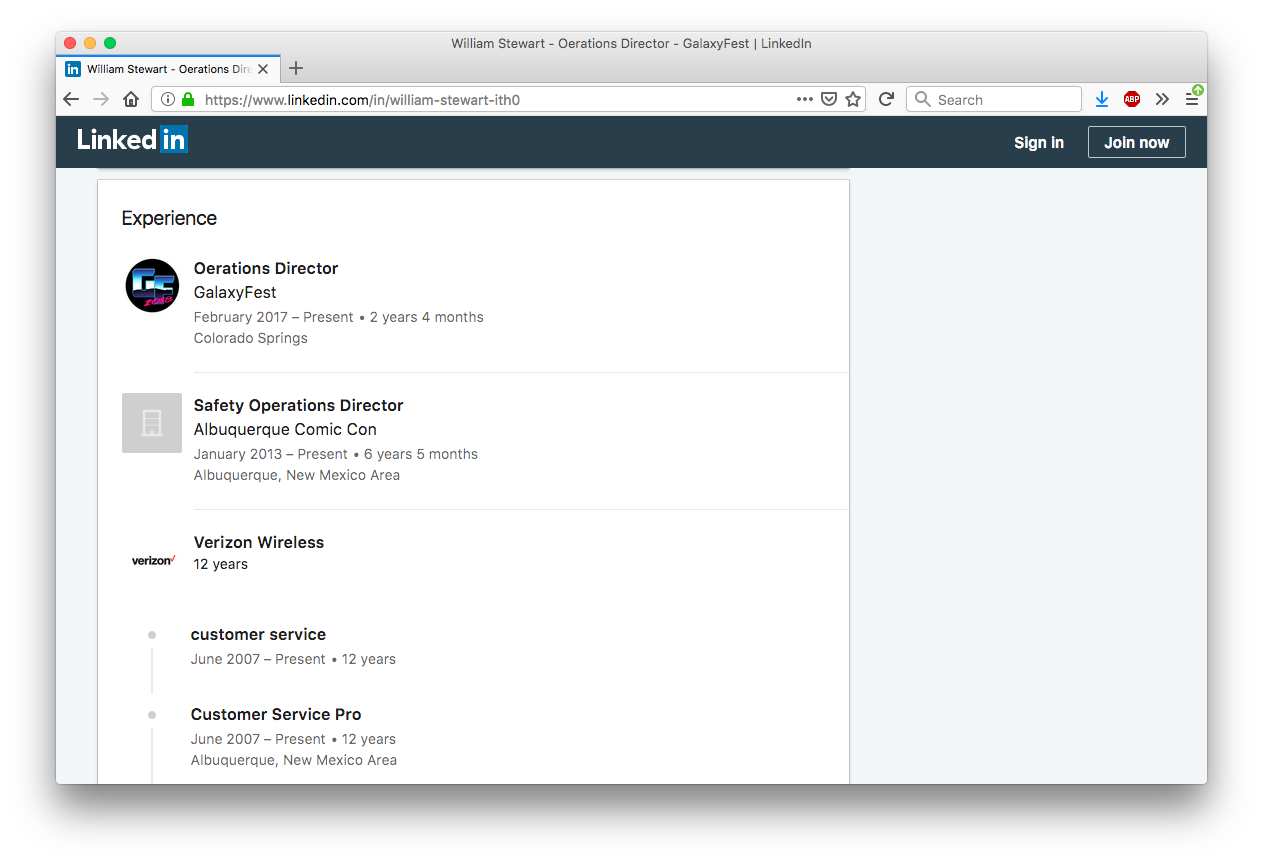Viewport: 1263px width, 864px height.
Task: Click the GalaxyFest company name
Action: [235, 292]
